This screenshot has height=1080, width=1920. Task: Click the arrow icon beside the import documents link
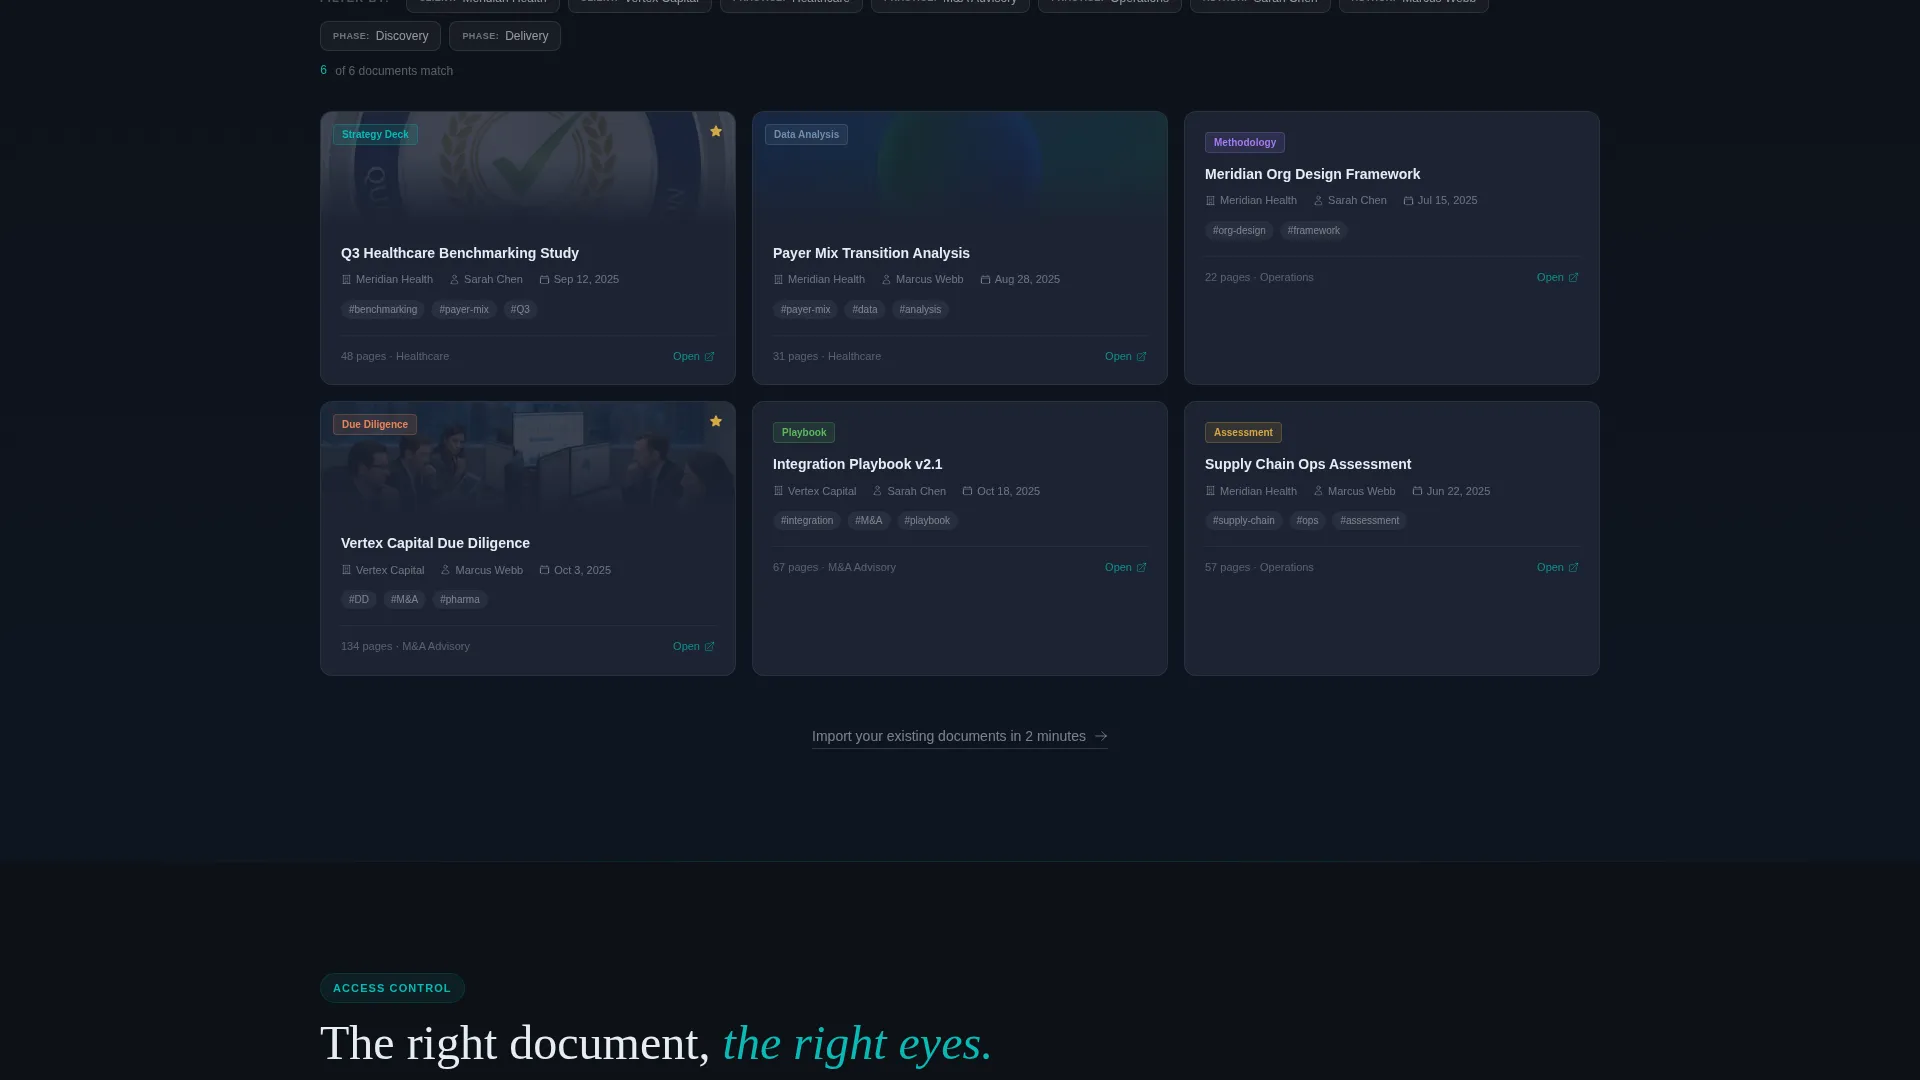(1101, 736)
